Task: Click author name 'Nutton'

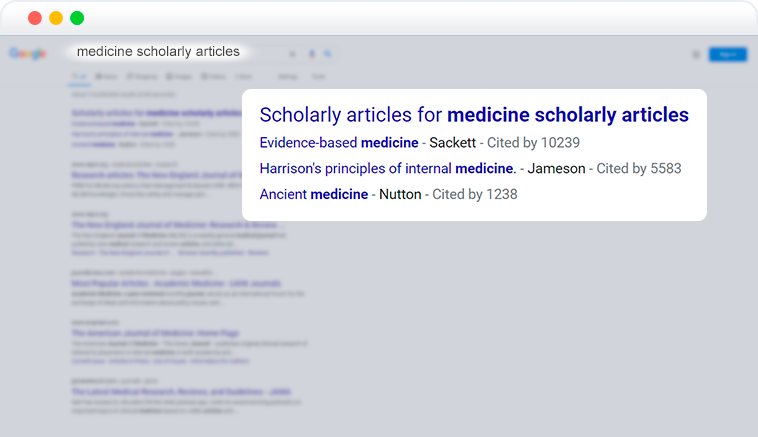Action: pos(400,194)
